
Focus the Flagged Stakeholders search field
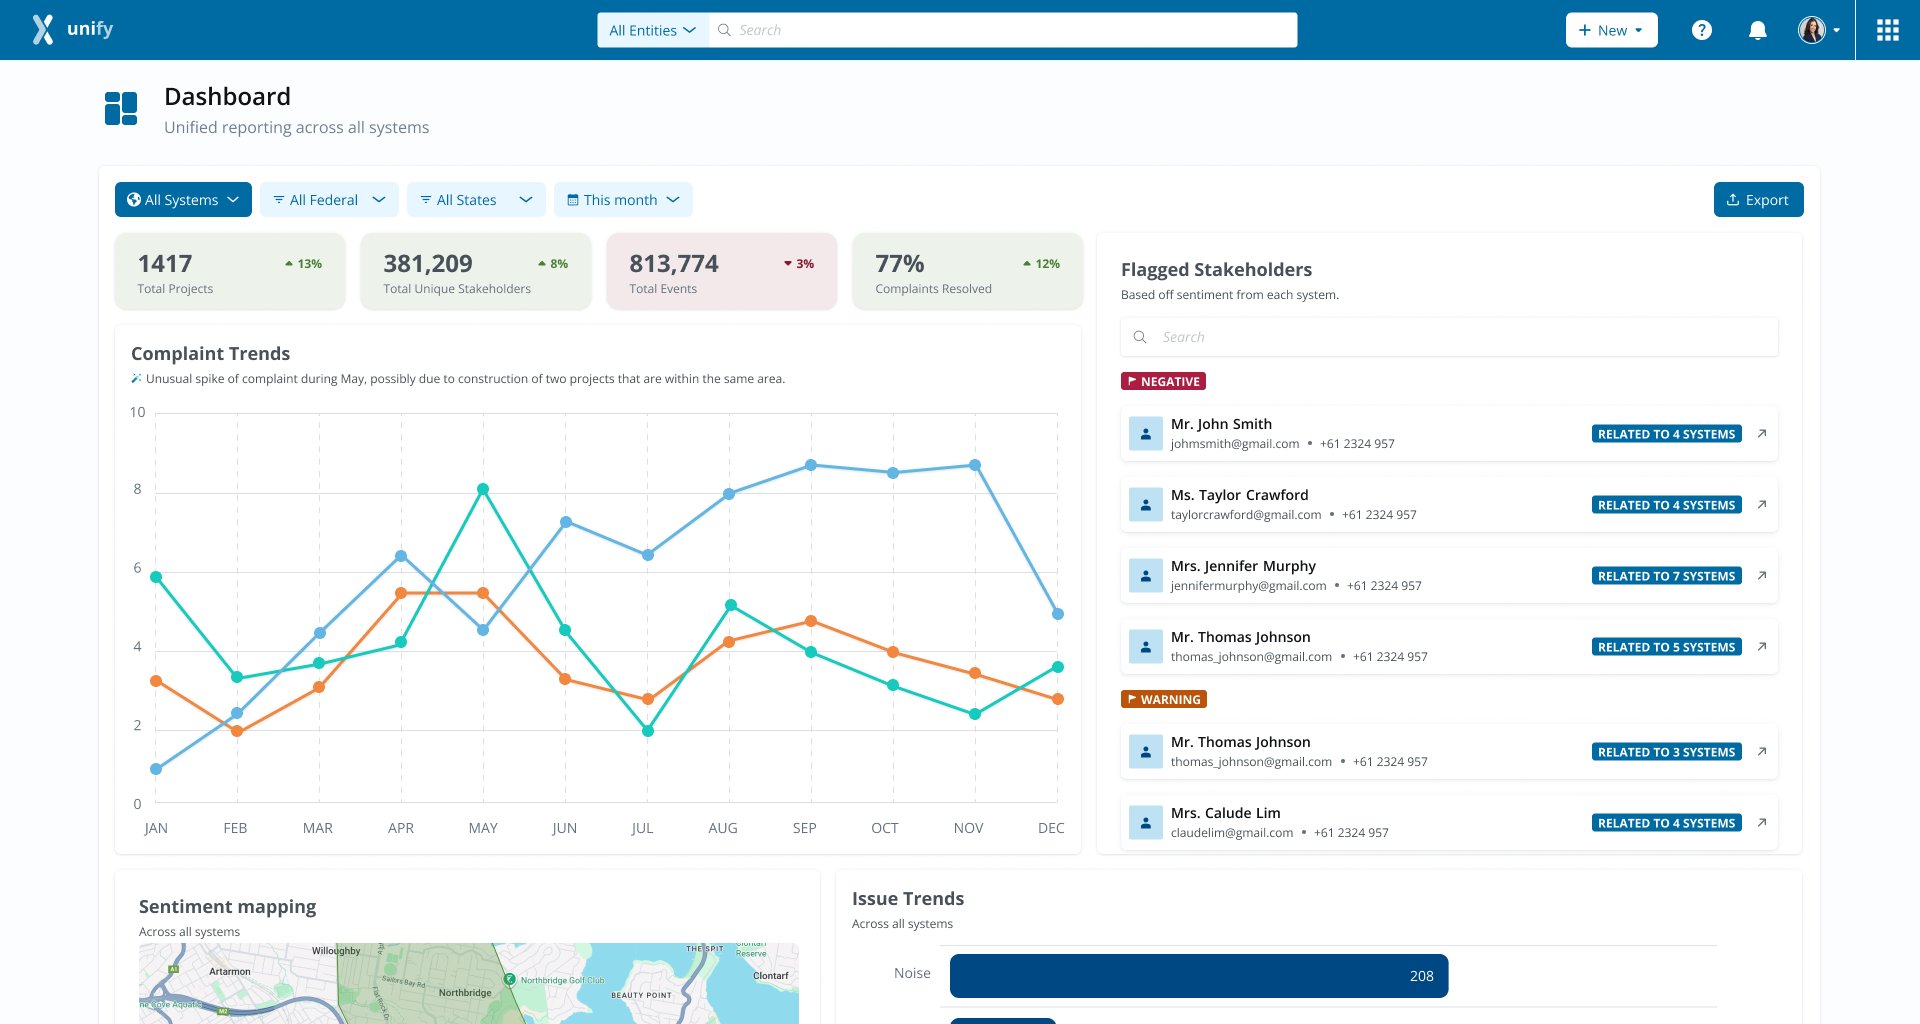click(x=1449, y=337)
